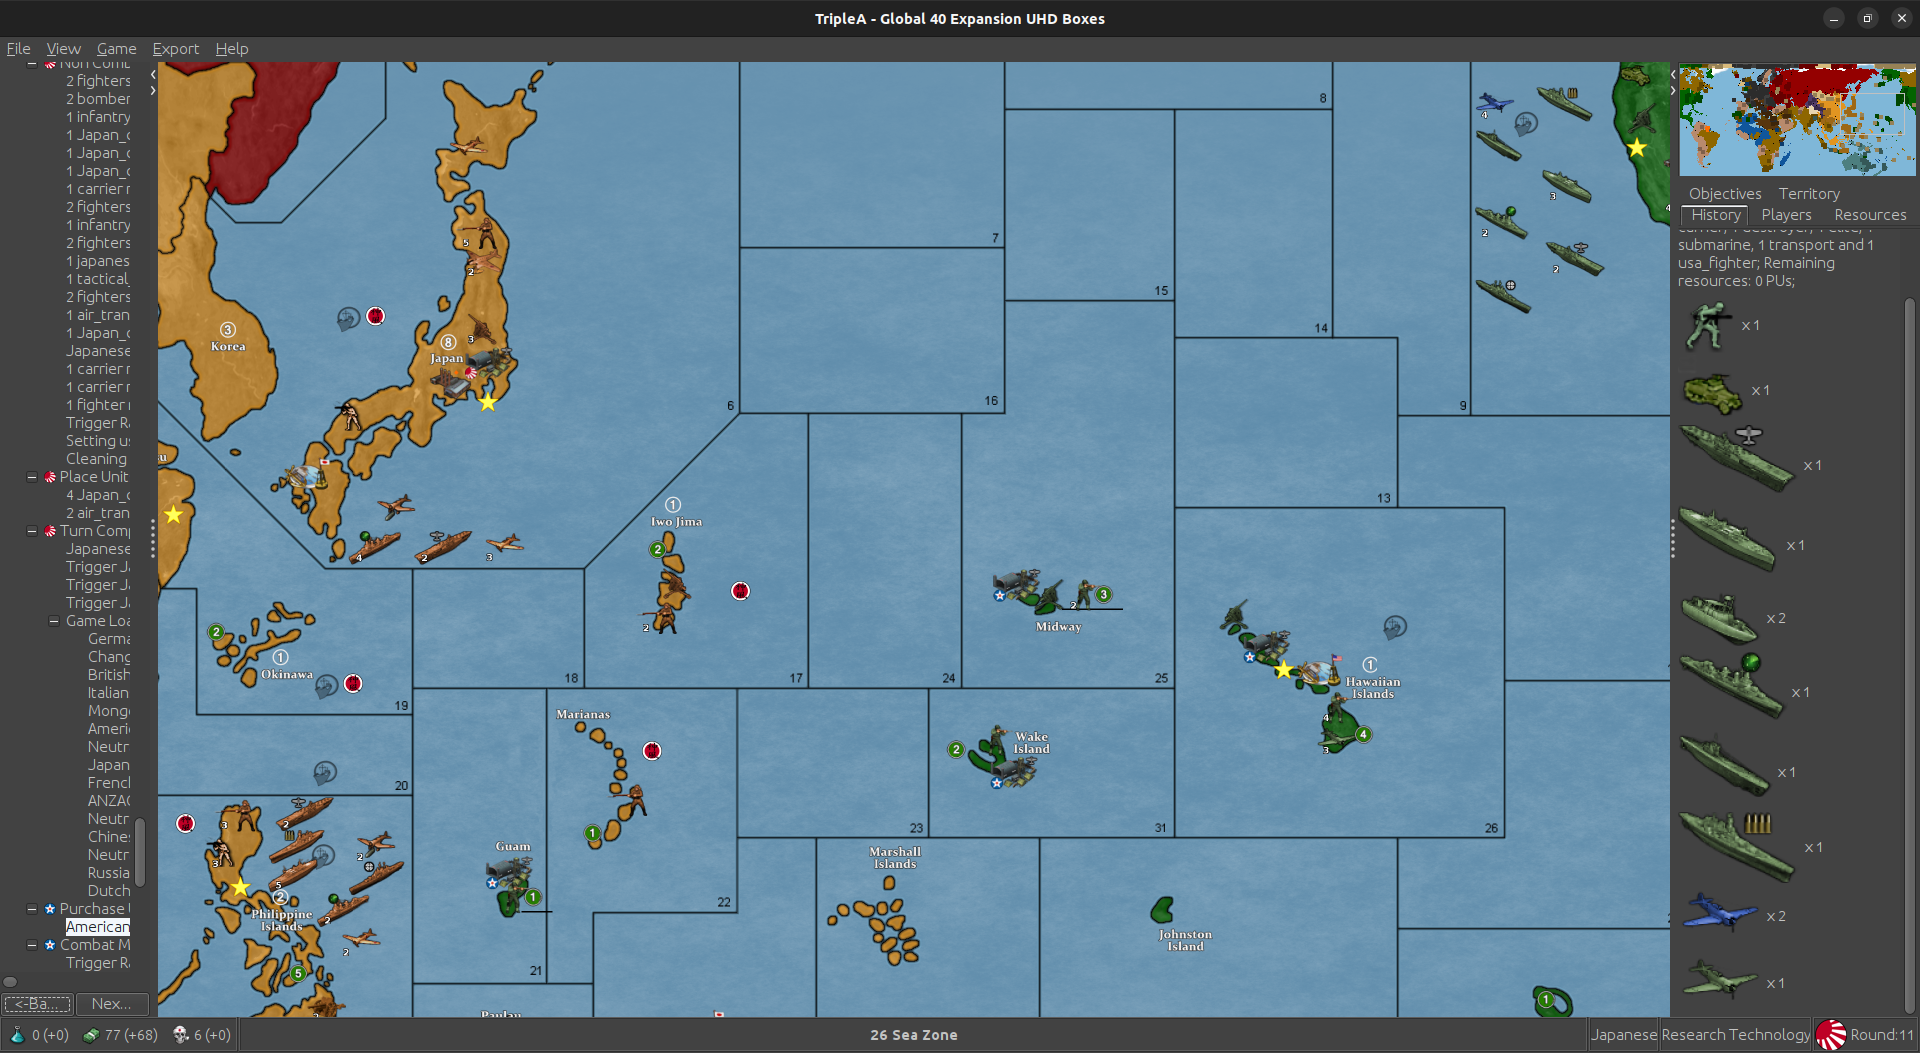This screenshot has width=1920, height=1053.
Task: Switch to the Territory tab
Action: pos(1808,194)
